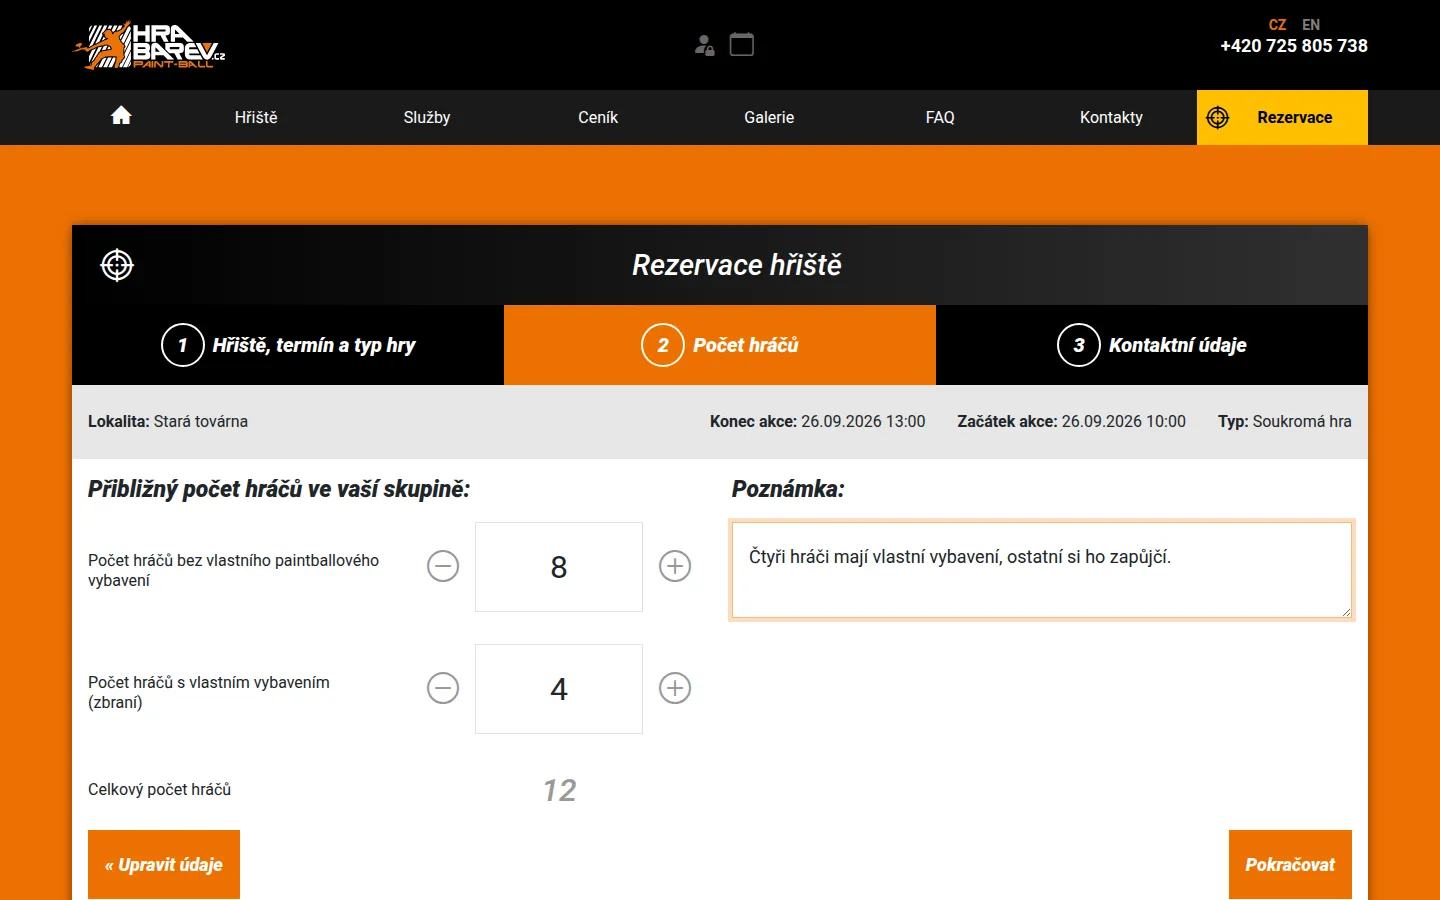Click the crosshair icon on Rezervace button

coord(1218,117)
